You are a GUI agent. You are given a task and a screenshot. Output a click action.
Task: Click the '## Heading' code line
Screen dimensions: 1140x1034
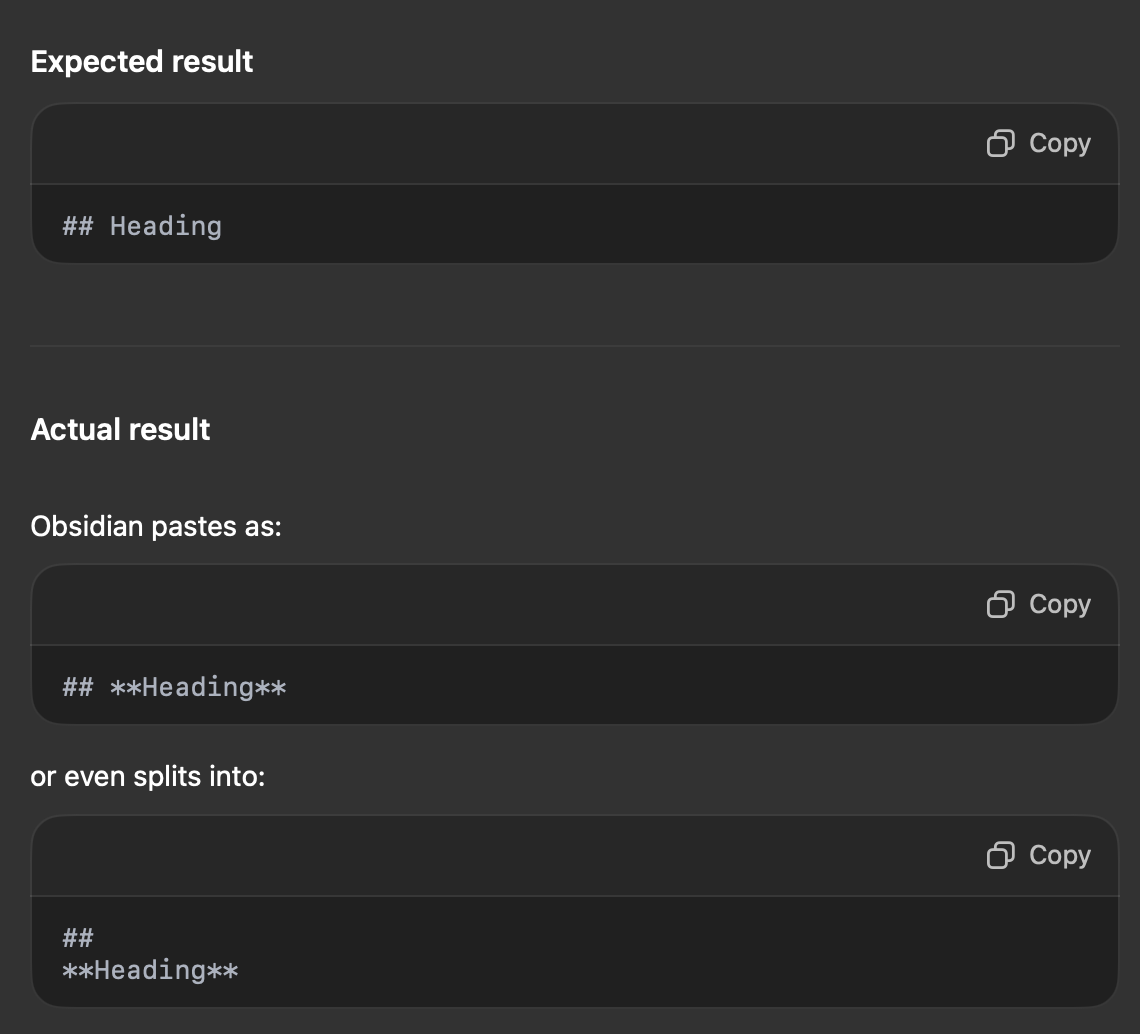(142, 226)
